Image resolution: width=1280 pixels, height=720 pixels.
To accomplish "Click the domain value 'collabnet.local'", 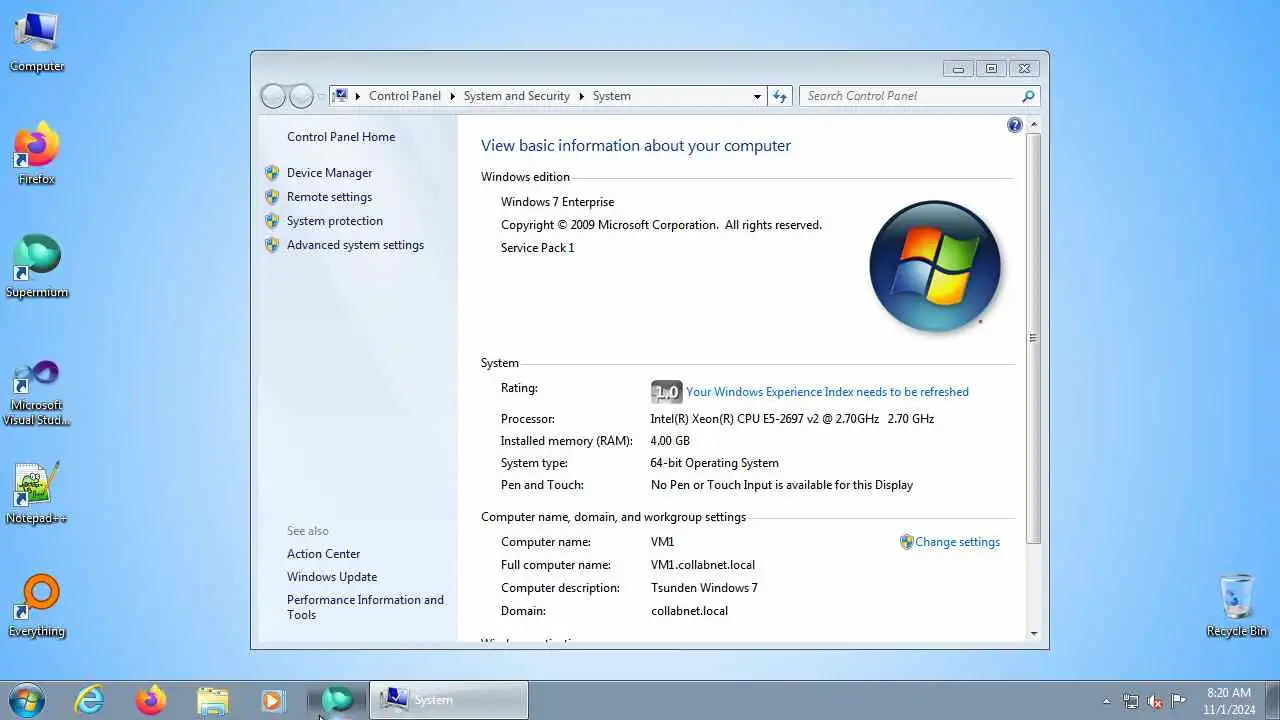I will (x=689, y=611).
